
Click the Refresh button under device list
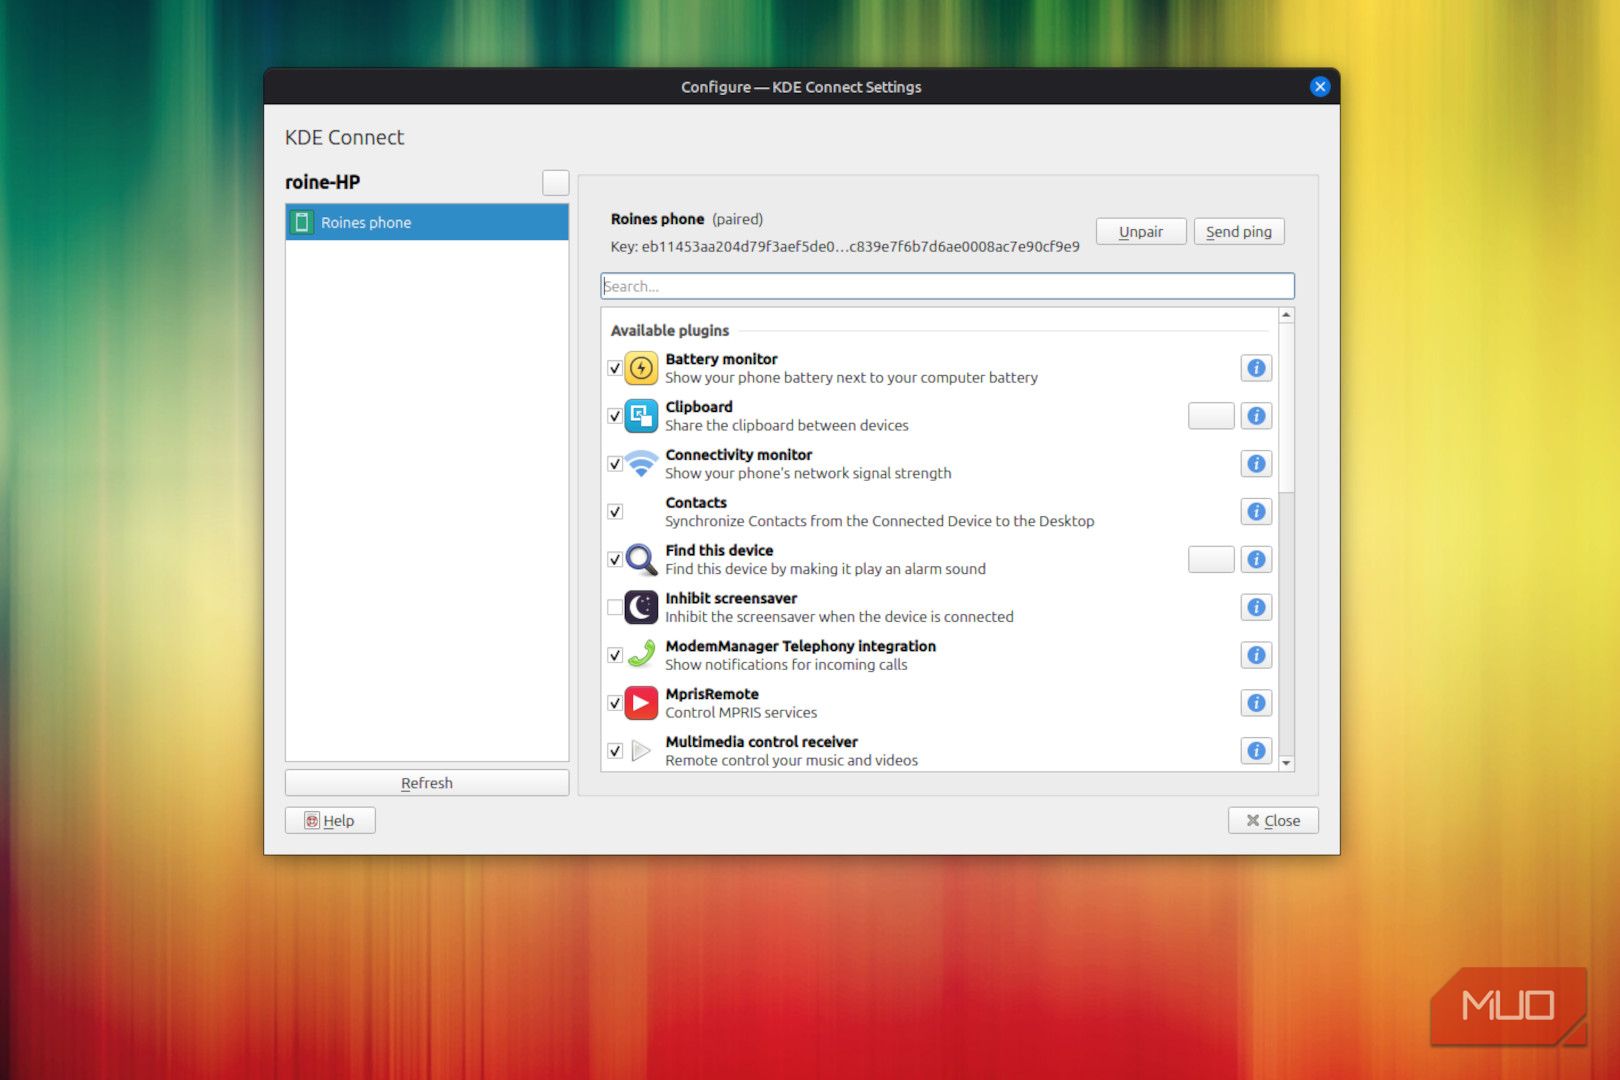click(x=427, y=783)
